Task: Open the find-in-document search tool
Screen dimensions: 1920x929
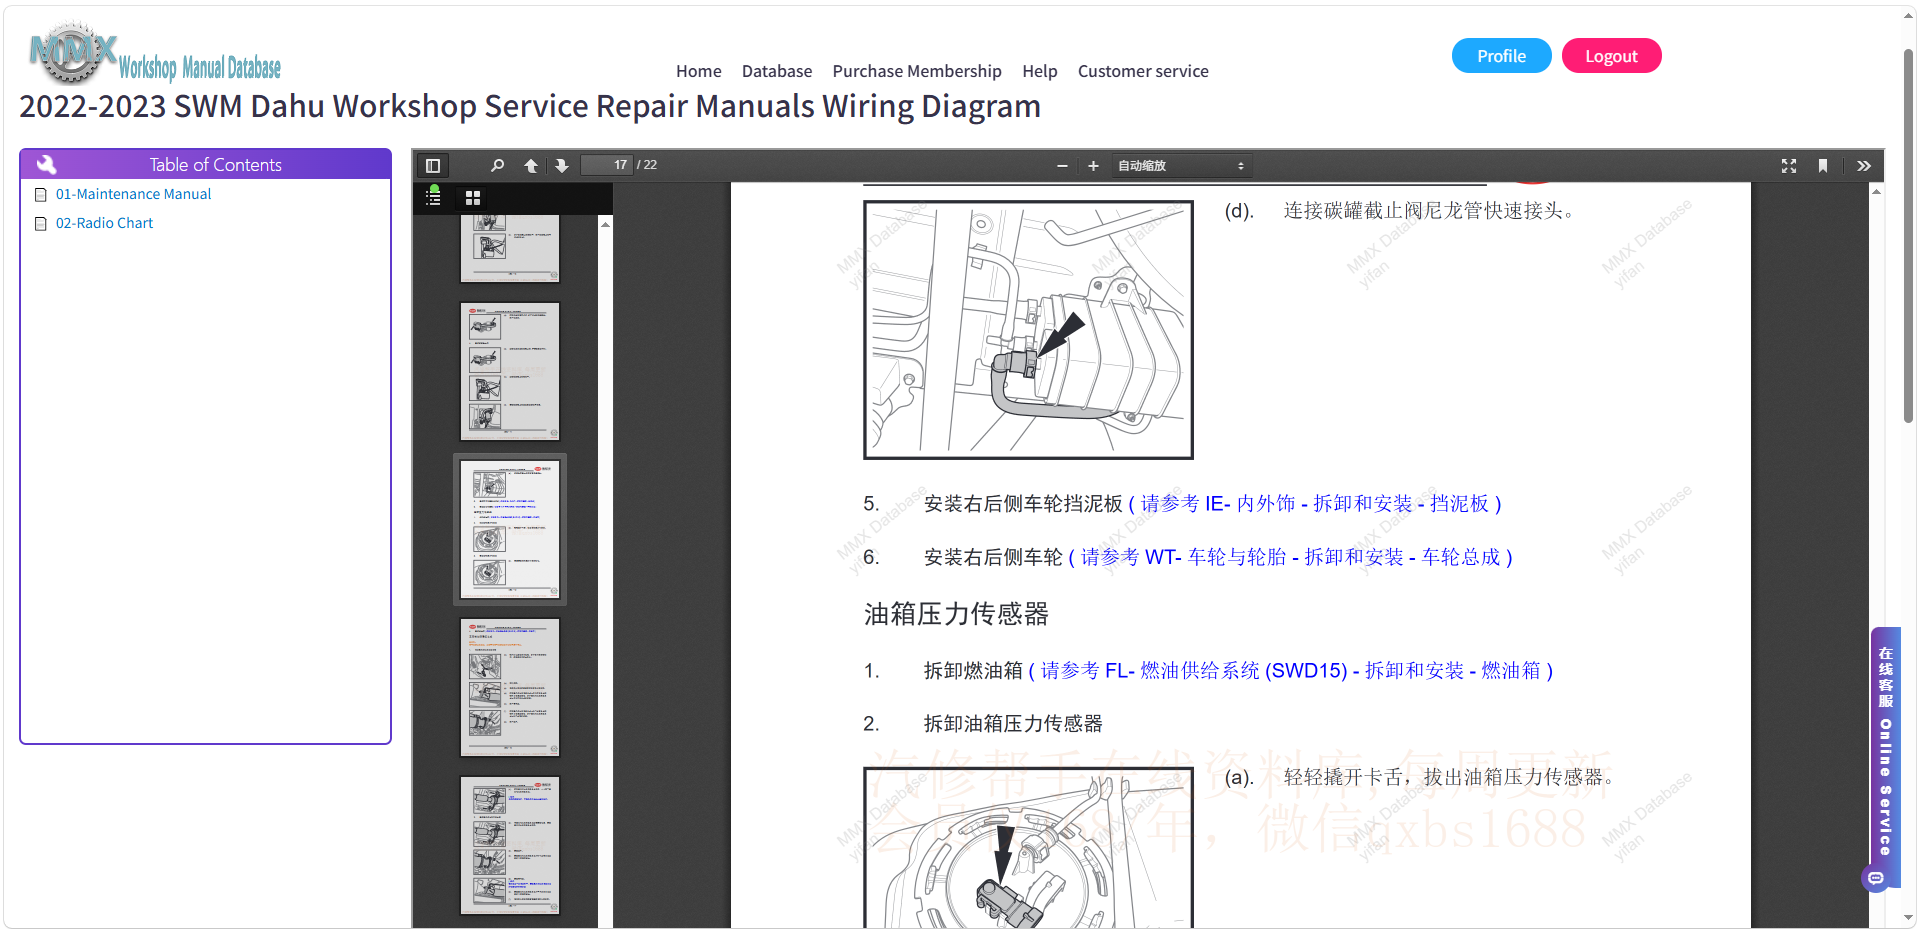Action: pos(497,166)
